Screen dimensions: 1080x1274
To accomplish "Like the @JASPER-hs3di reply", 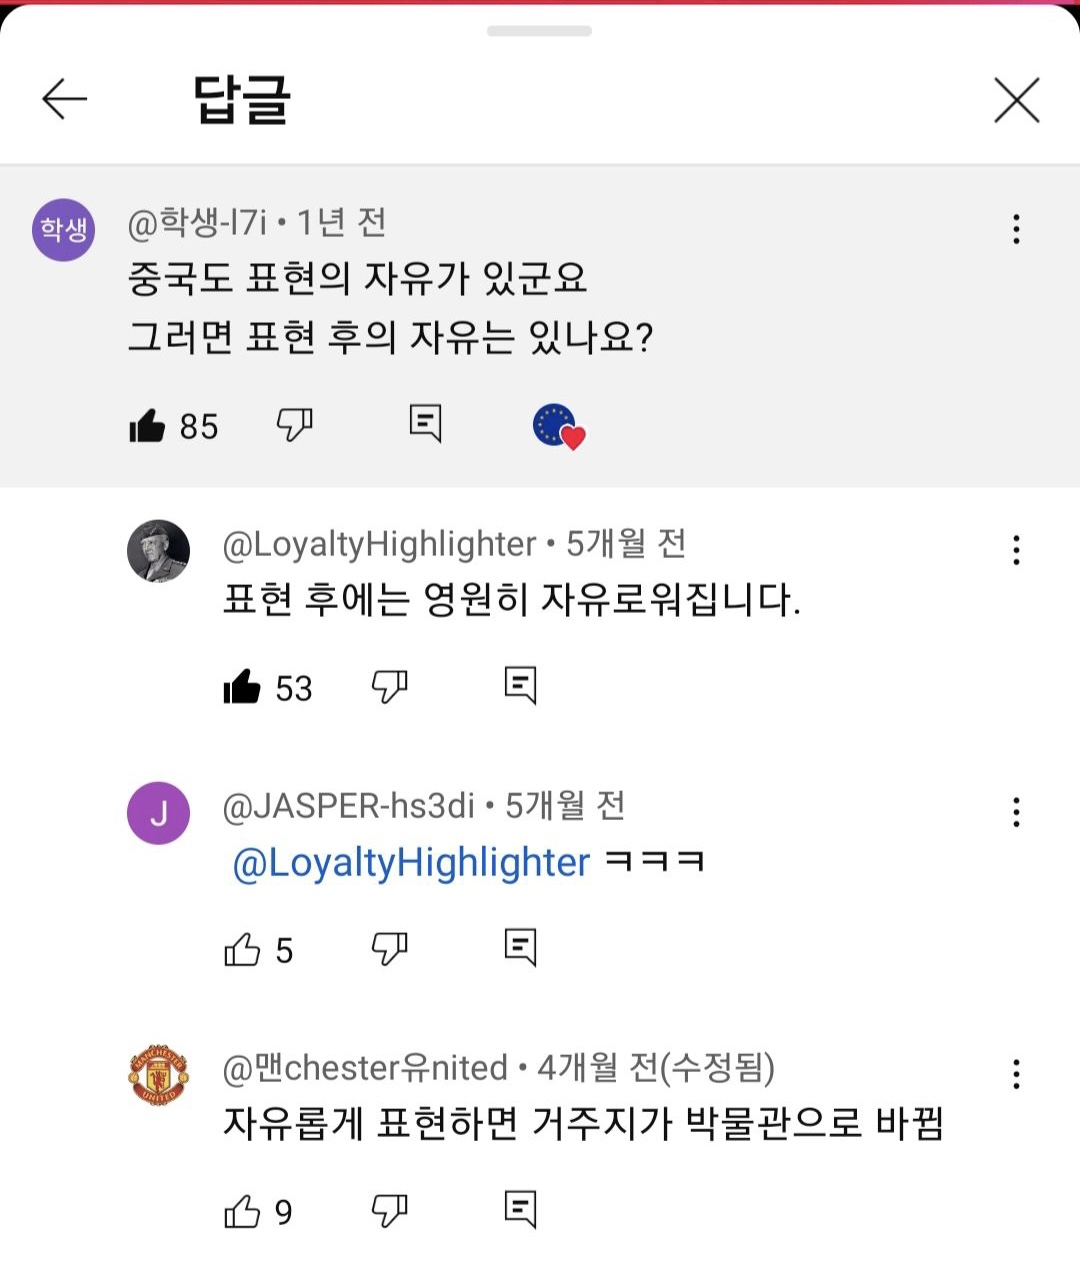I will coord(242,949).
